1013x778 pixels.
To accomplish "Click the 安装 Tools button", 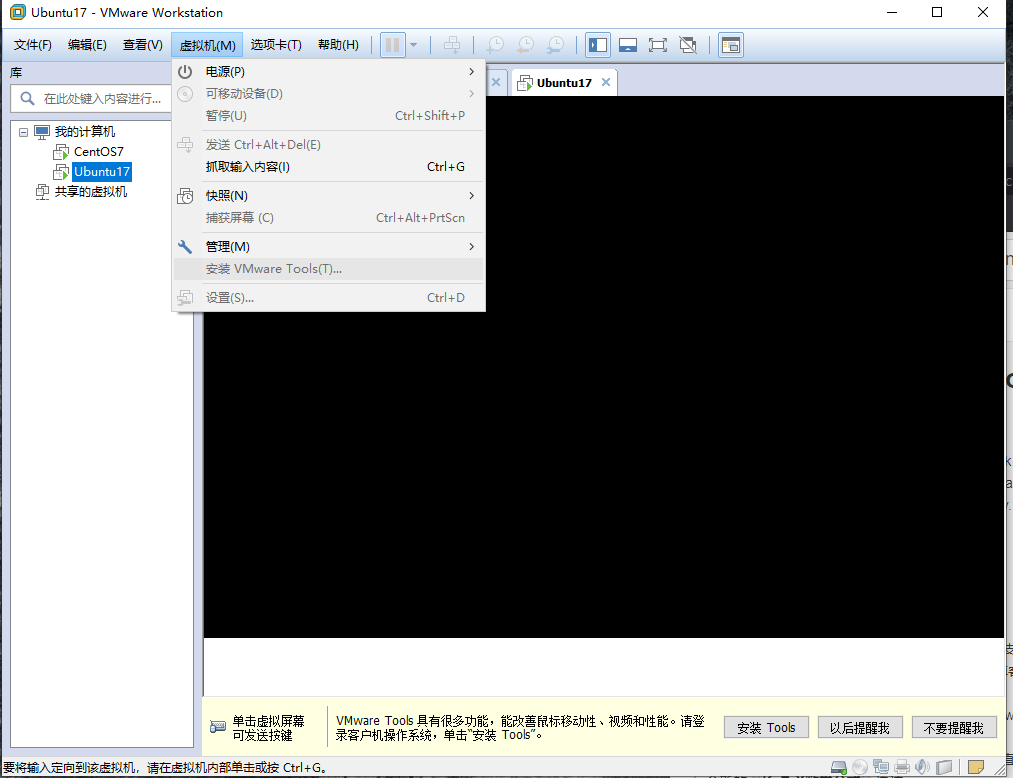I will 766,726.
